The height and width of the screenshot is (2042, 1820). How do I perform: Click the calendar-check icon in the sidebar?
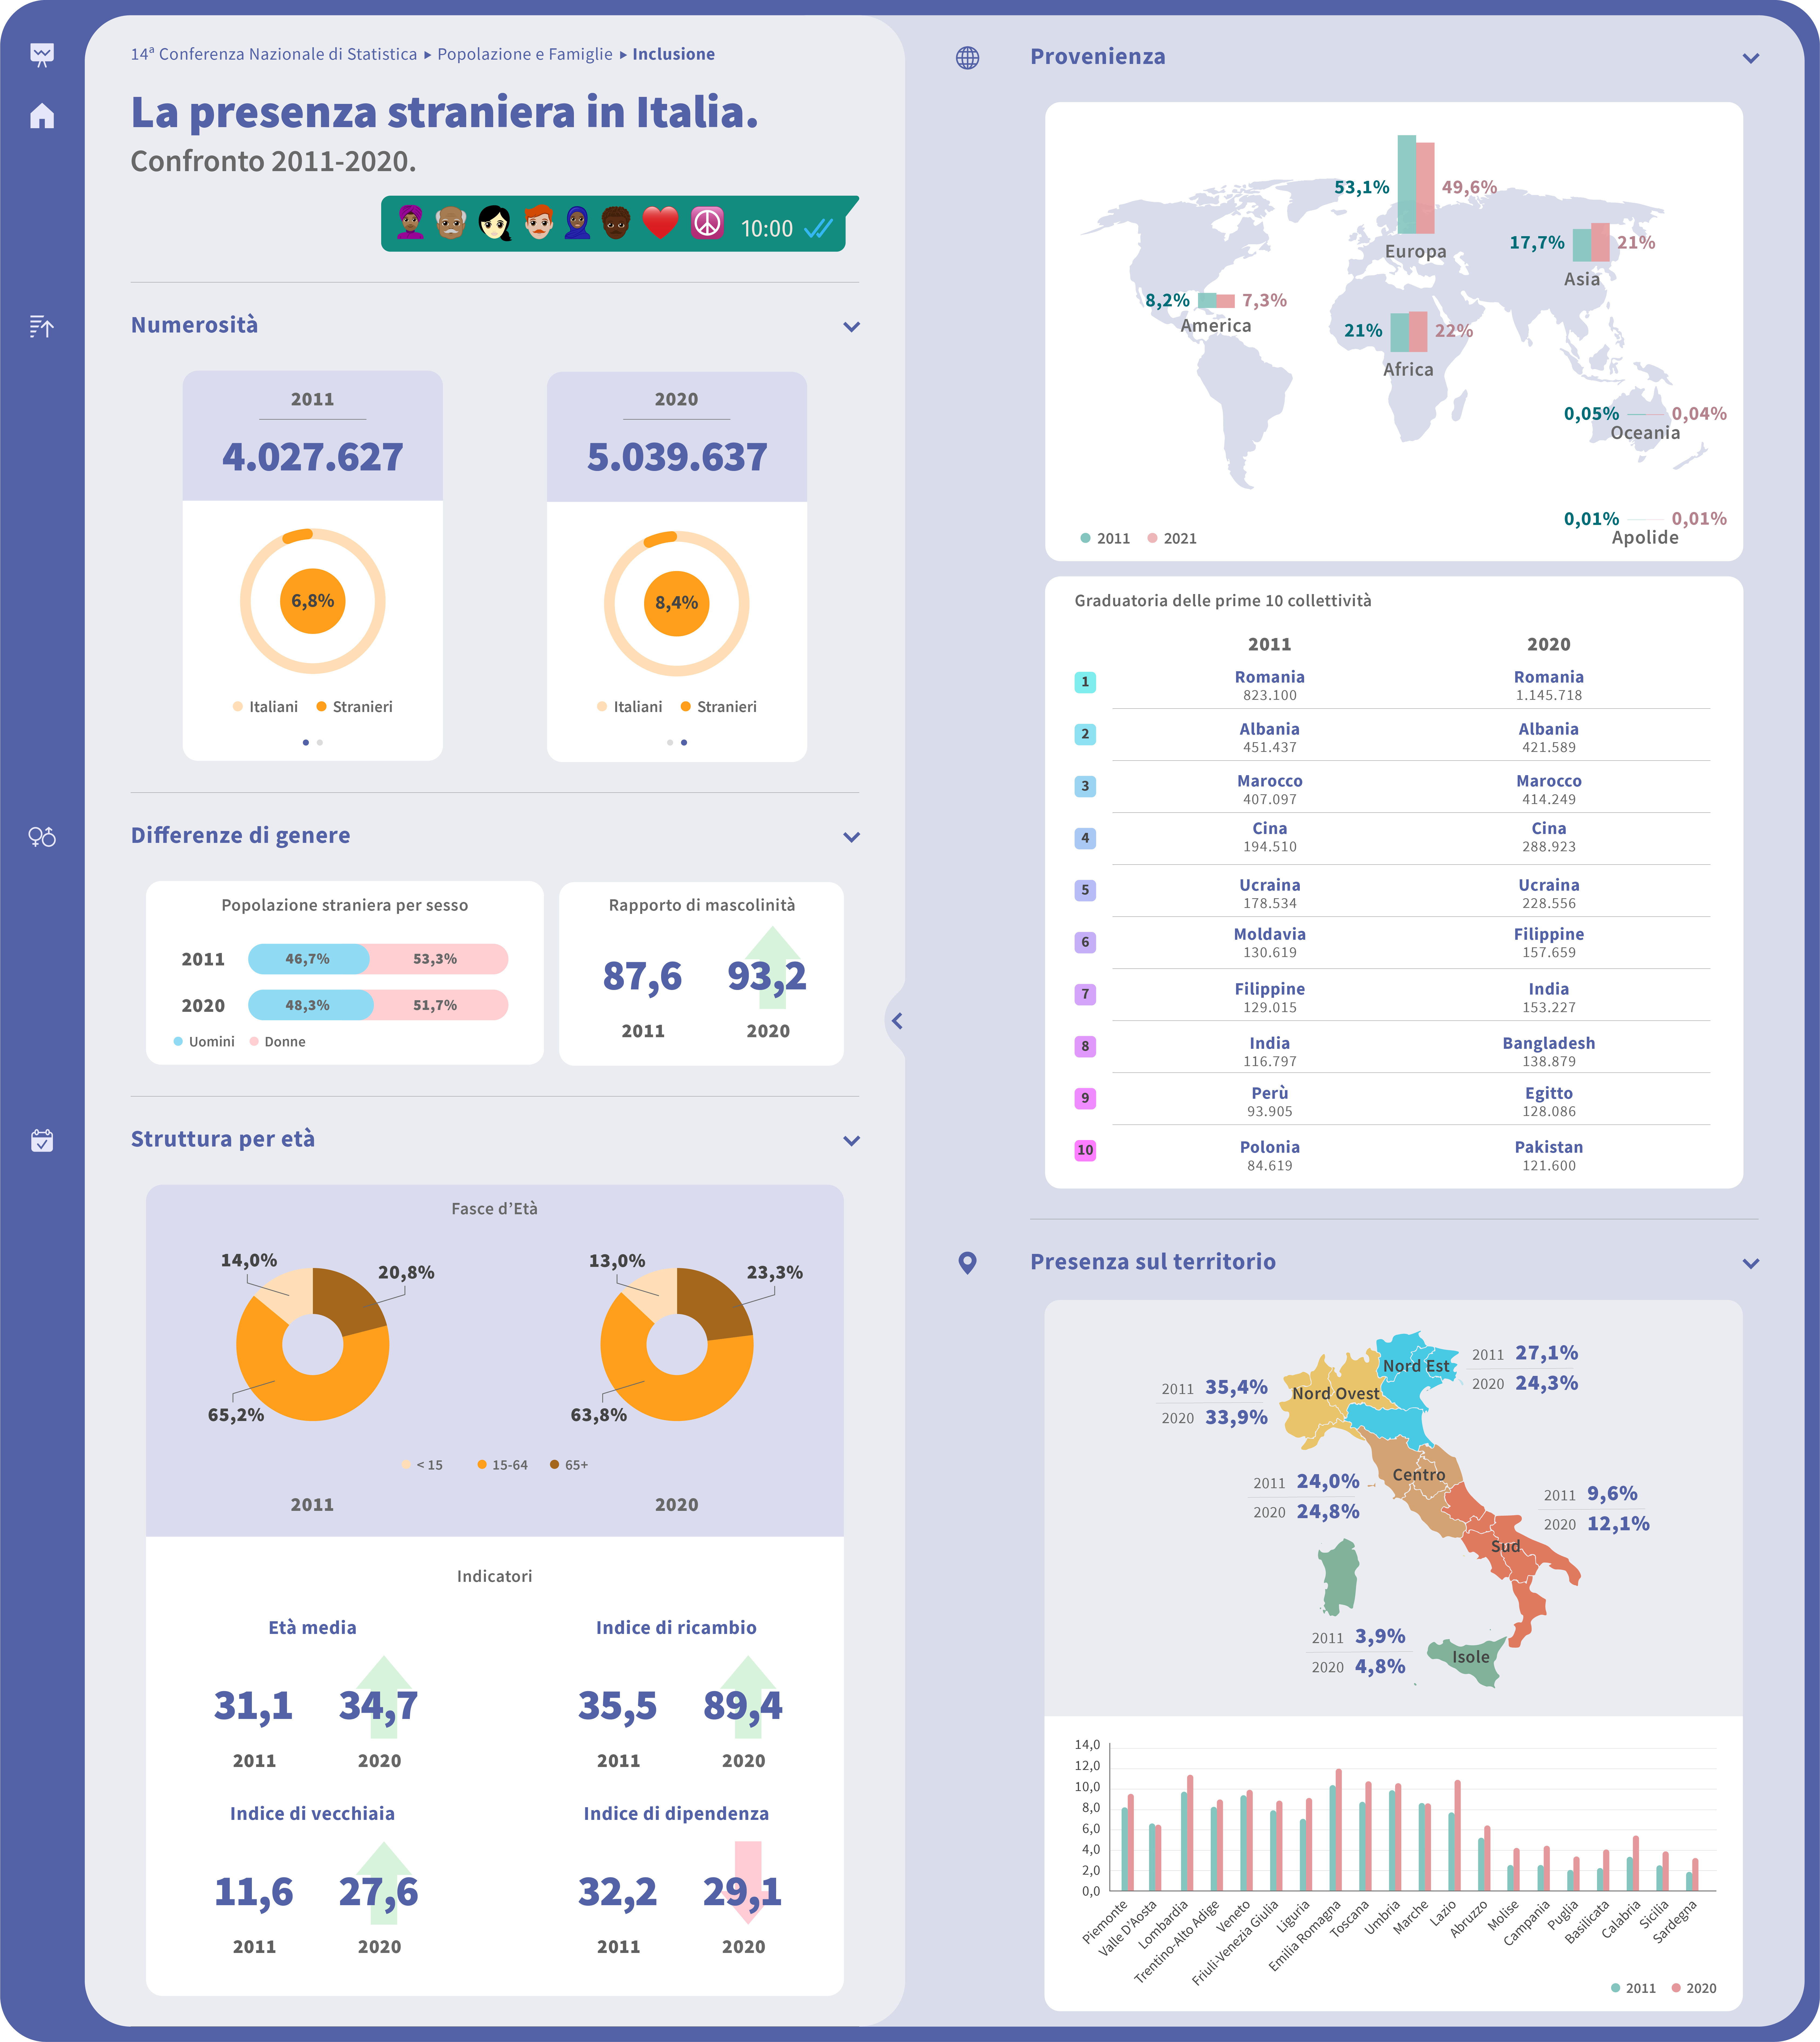click(x=42, y=1140)
